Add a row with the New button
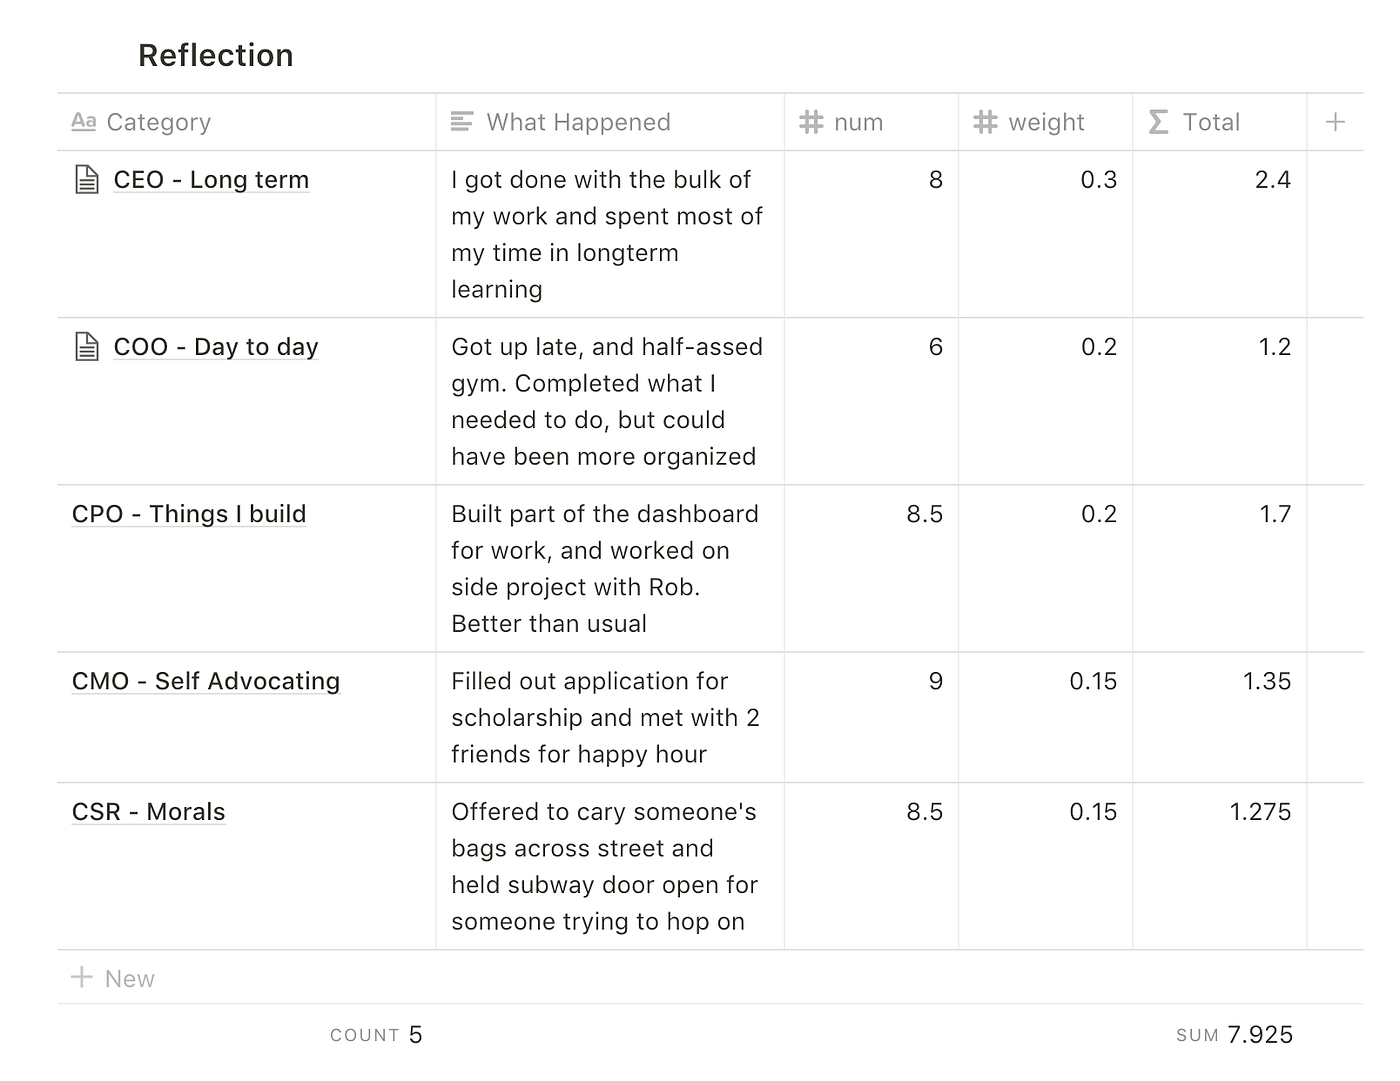This screenshot has width=1400, height=1081. [112, 978]
